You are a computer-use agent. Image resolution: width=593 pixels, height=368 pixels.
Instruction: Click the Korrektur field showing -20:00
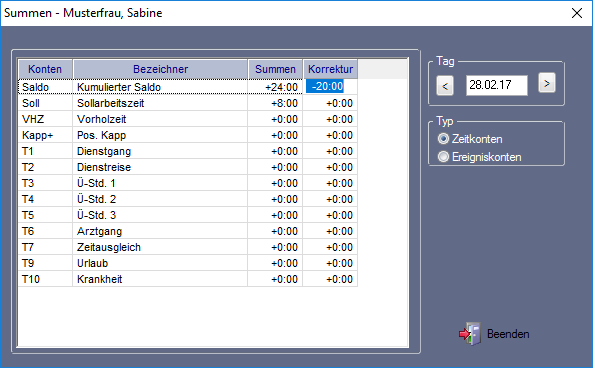pyautogui.click(x=330, y=87)
